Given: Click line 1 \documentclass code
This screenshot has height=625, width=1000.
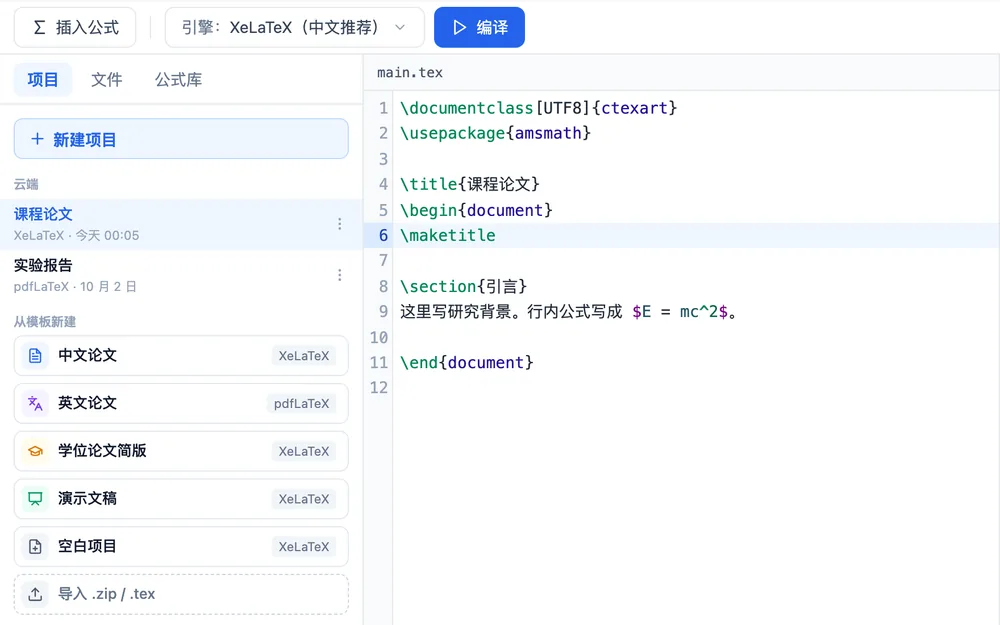Looking at the screenshot, I should click(538, 108).
